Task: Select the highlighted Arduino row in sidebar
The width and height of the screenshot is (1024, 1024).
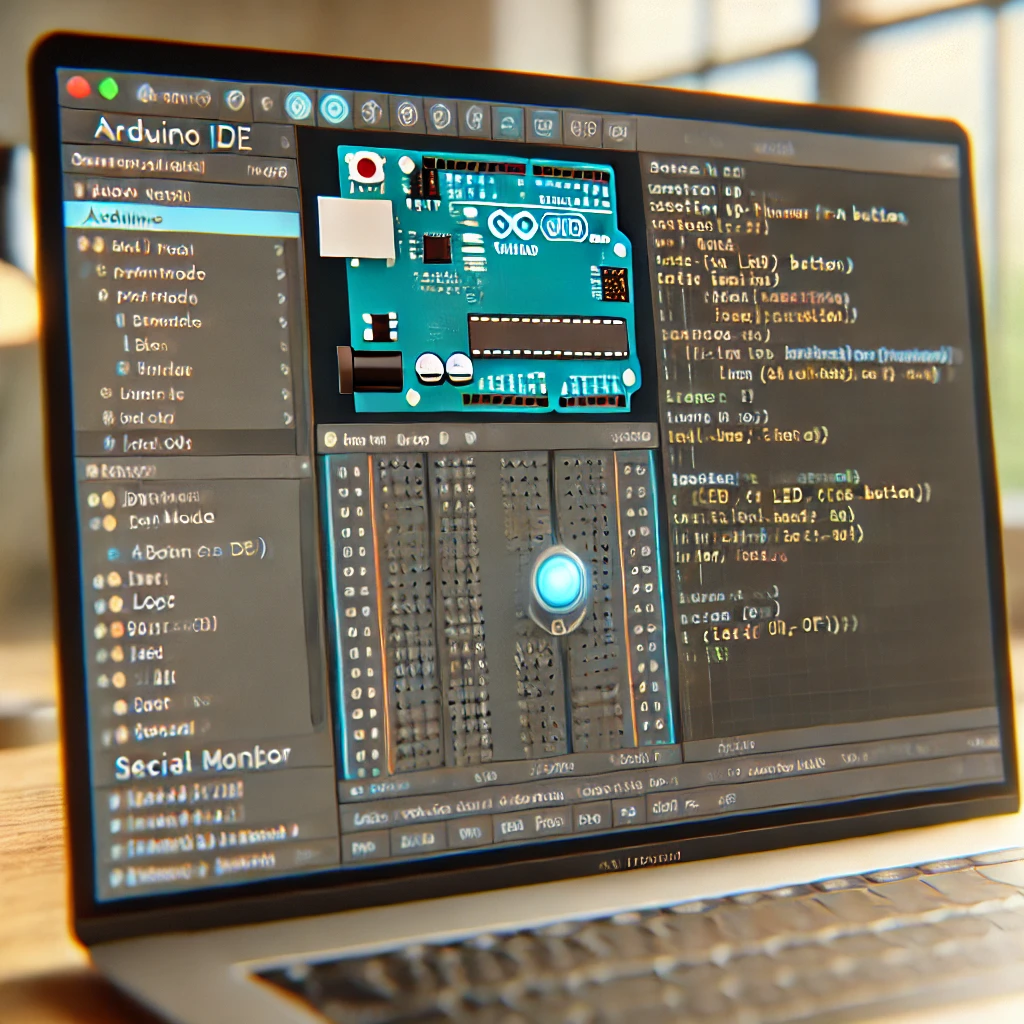Action: [182, 219]
